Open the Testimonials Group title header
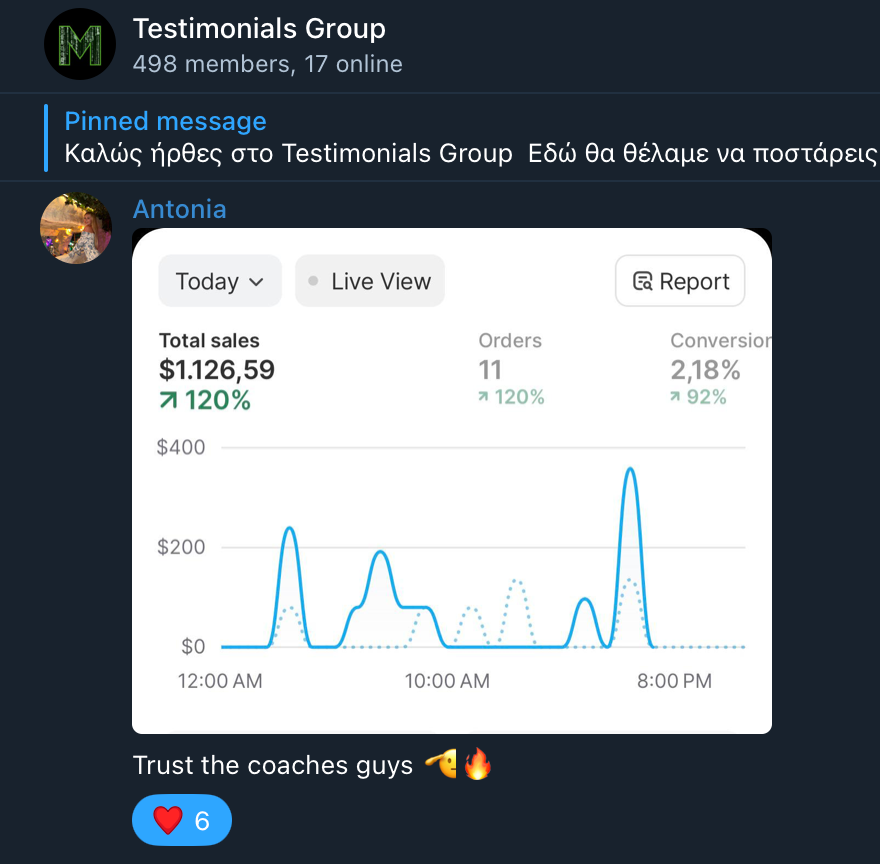Image resolution: width=880 pixels, height=864 pixels. pos(259,29)
